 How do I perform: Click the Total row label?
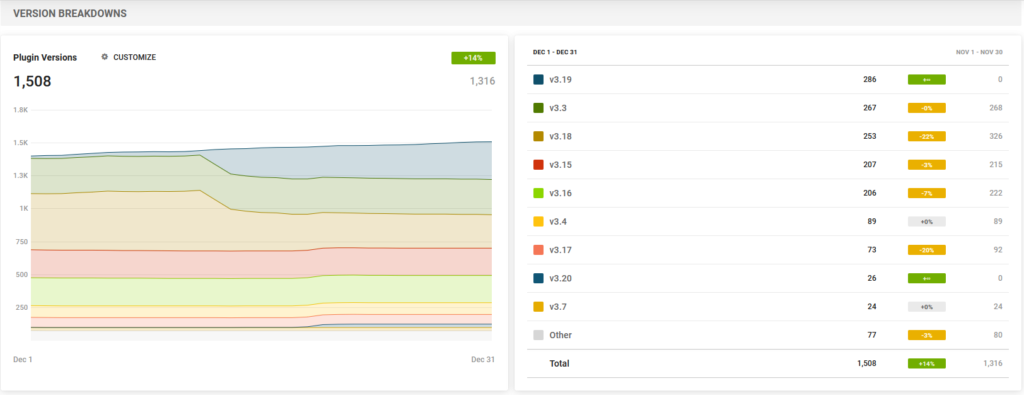pyautogui.click(x=559, y=364)
